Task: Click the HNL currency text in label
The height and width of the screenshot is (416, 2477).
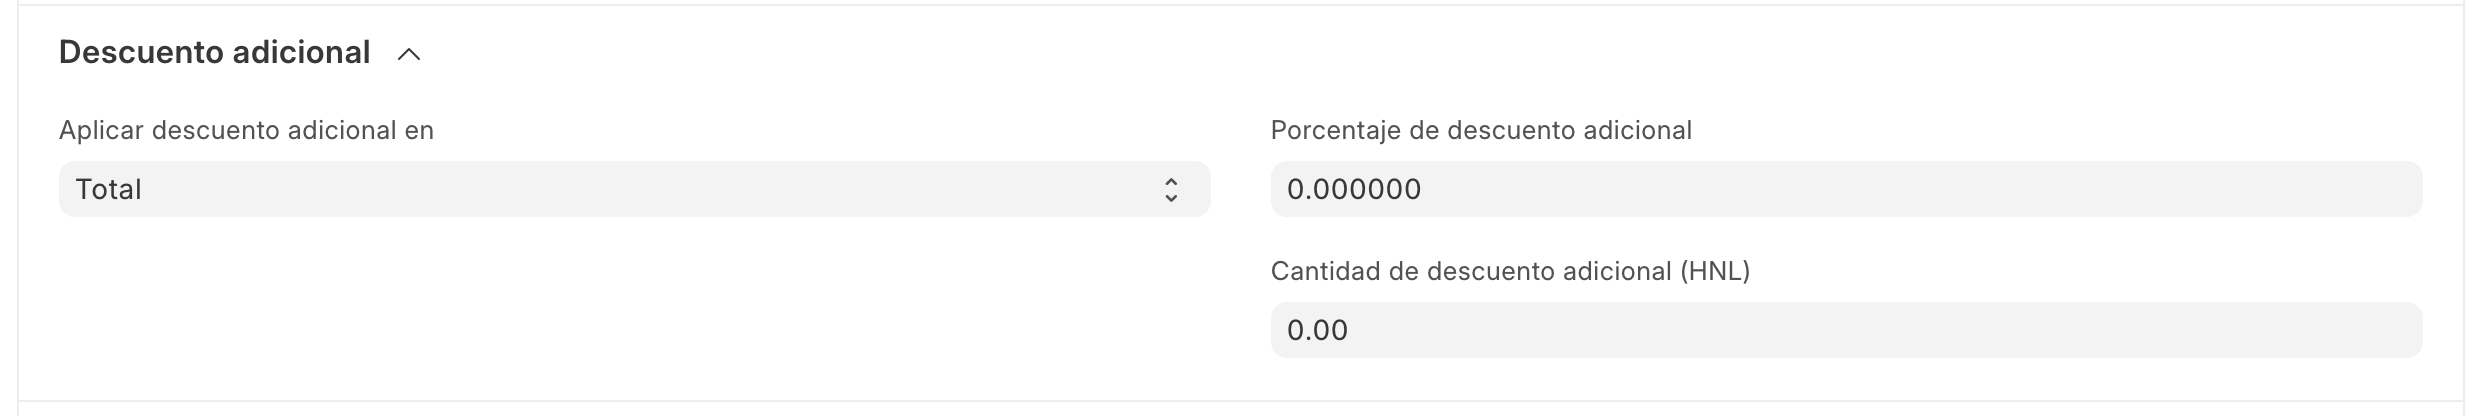Action: pos(1715,271)
